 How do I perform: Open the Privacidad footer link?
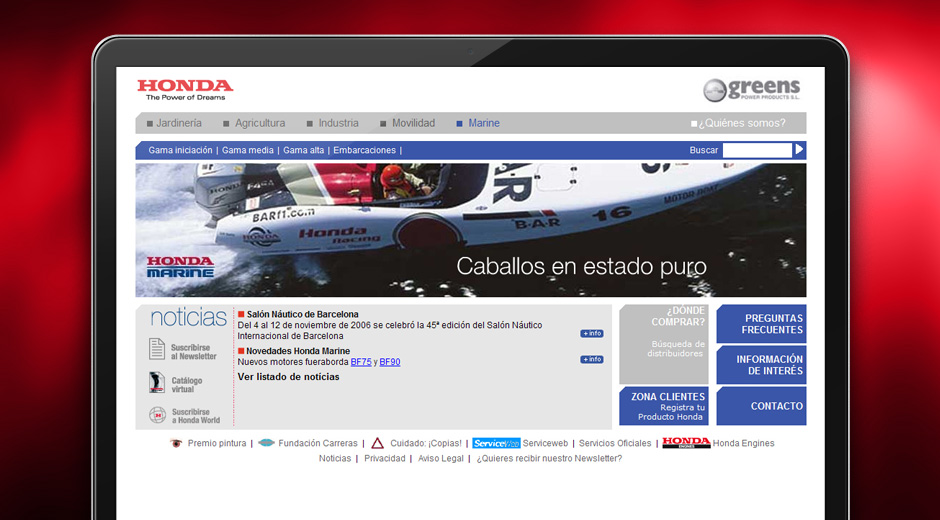pyautogui.click(x=385, y=458)
